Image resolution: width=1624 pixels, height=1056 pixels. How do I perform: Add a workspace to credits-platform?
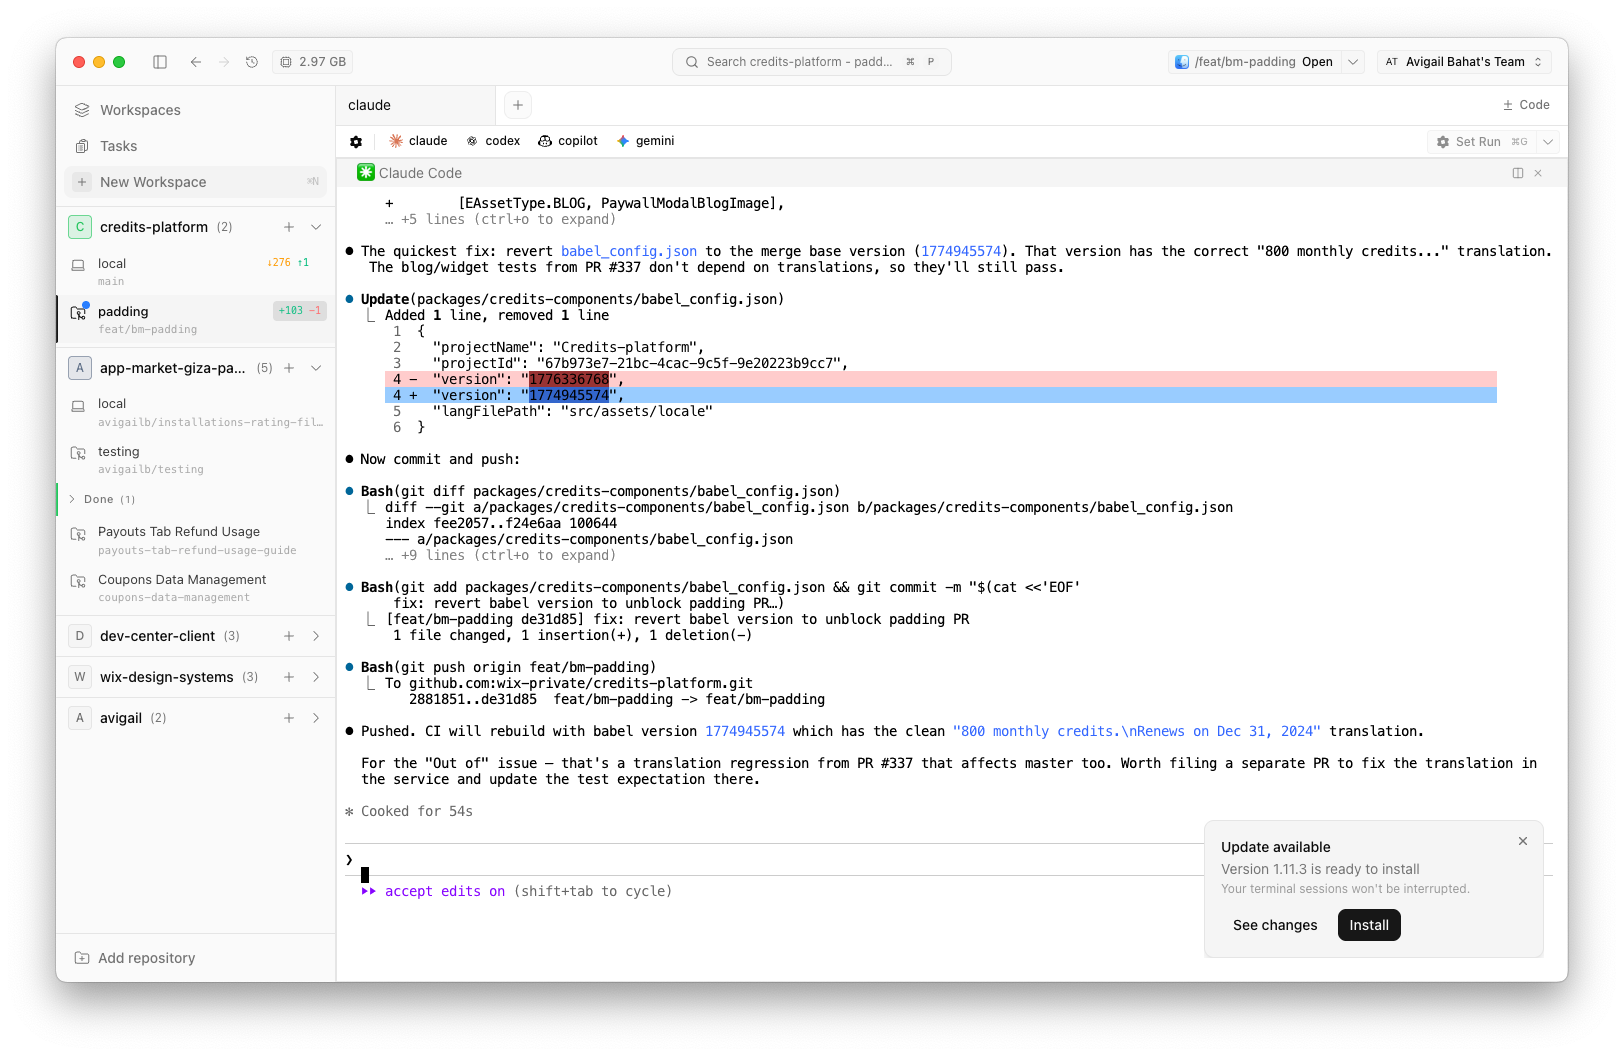pos(289,227)
